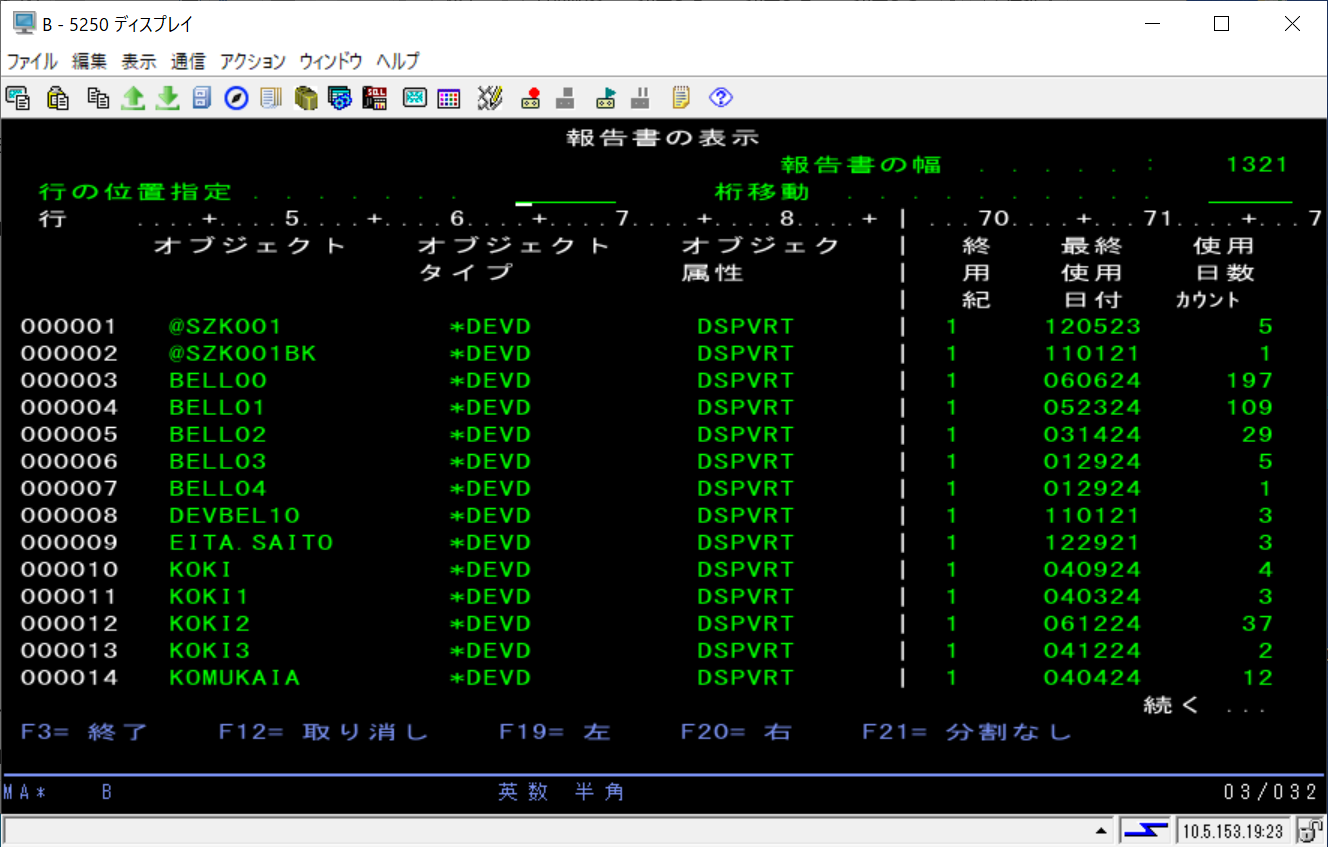The width and height of the screenshot is (1328, 847).
Task: Start macro recording with red dot icon
Action: click(531, 98)
